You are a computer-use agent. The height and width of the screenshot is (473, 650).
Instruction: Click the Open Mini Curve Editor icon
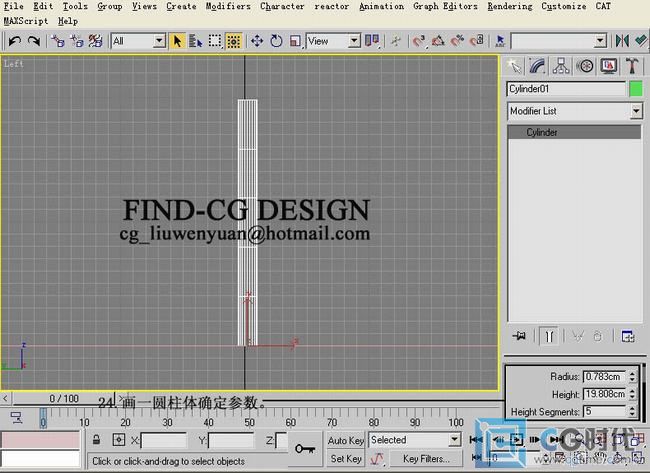[16, 417]
